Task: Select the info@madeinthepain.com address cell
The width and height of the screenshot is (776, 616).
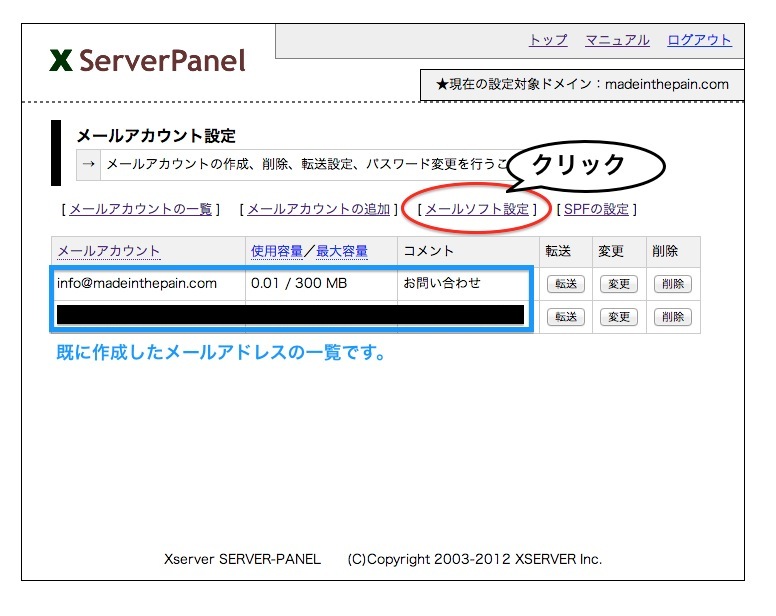Action: point(137,283)
